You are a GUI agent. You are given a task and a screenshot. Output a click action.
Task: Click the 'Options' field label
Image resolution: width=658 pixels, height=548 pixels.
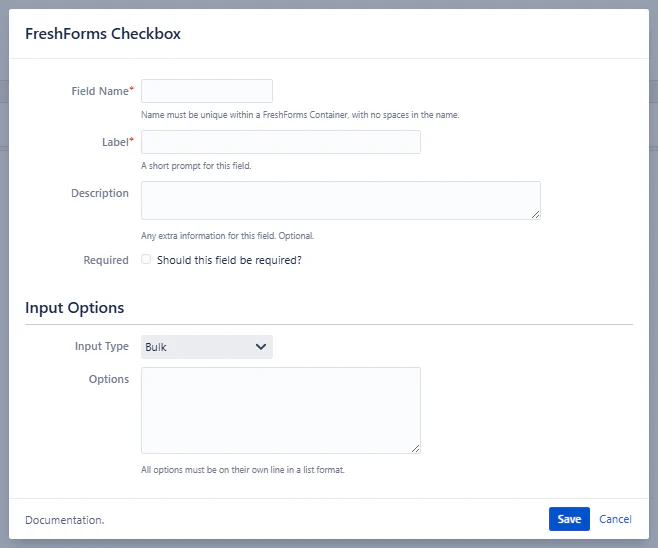pyautogui.click(x=108, y=379)
